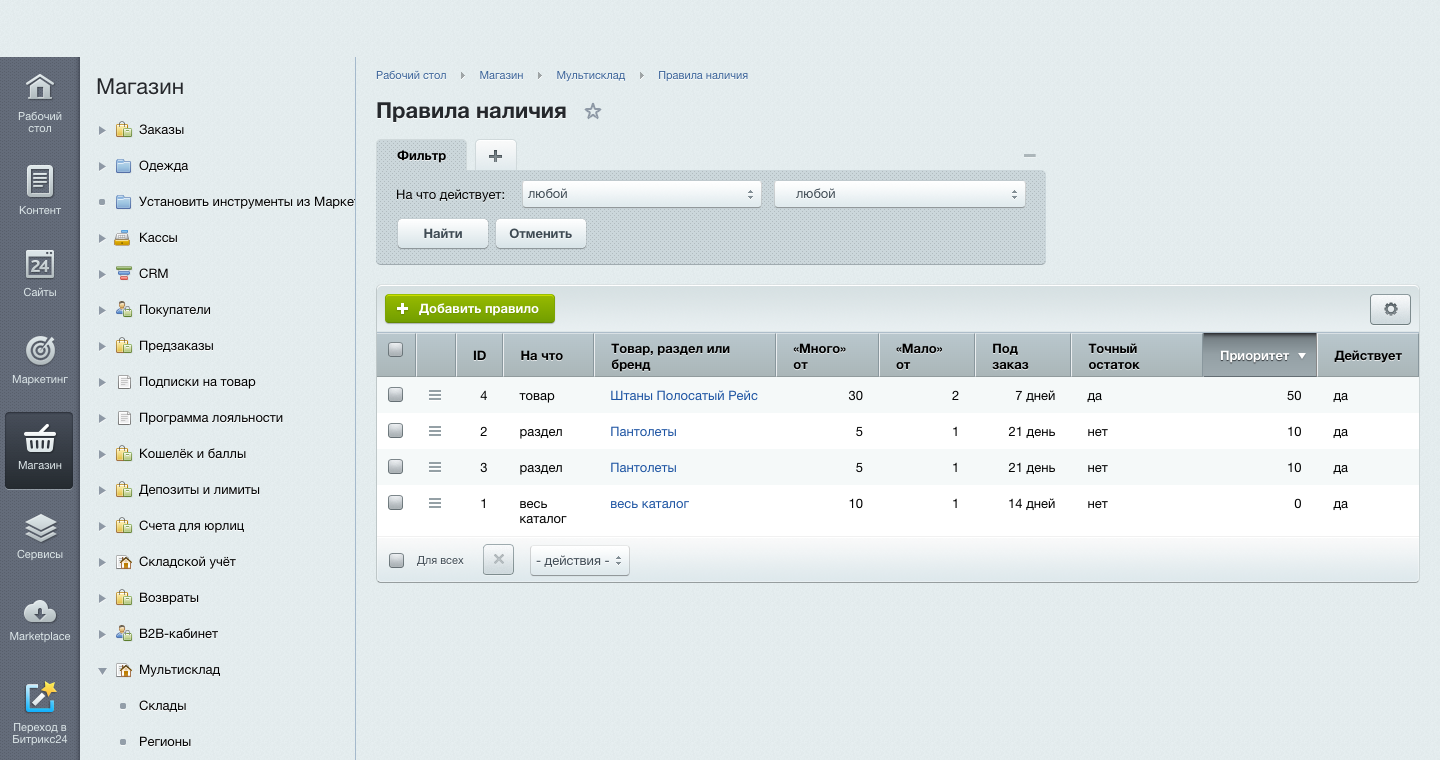Screen dimensions: 1440x760
Task: Toggle the Для всех checkbox
Action: [396, 560]
